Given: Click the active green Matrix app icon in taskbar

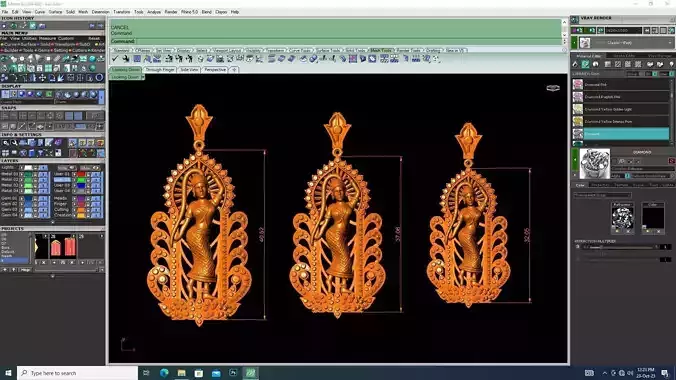Looking at the screenshot, I should 250,373.
